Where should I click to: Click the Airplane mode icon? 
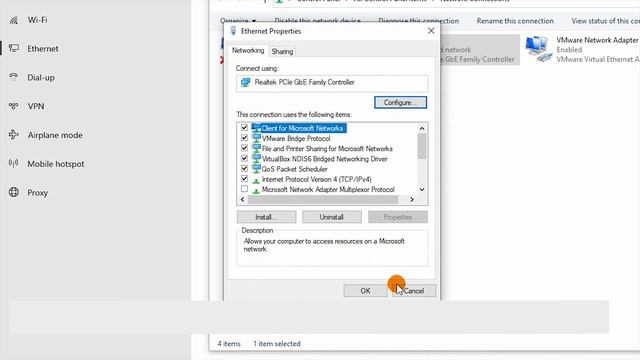13,135
